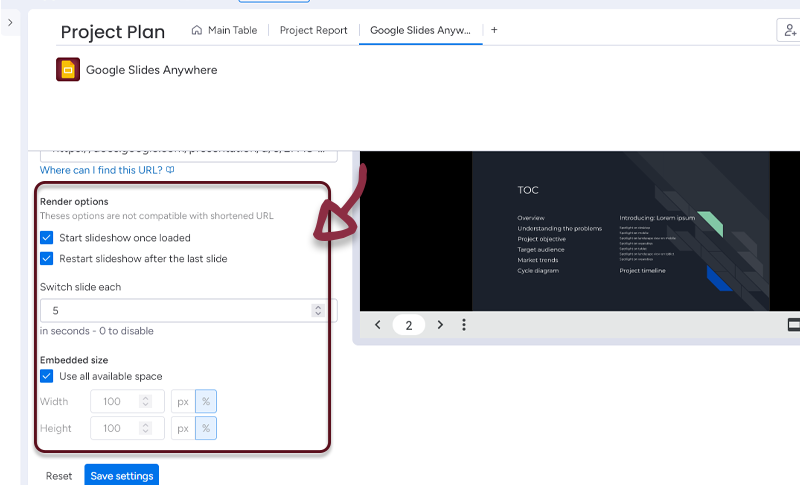Click the Height value stepper arrows
800x485 pixels.
tap(145, 428)
